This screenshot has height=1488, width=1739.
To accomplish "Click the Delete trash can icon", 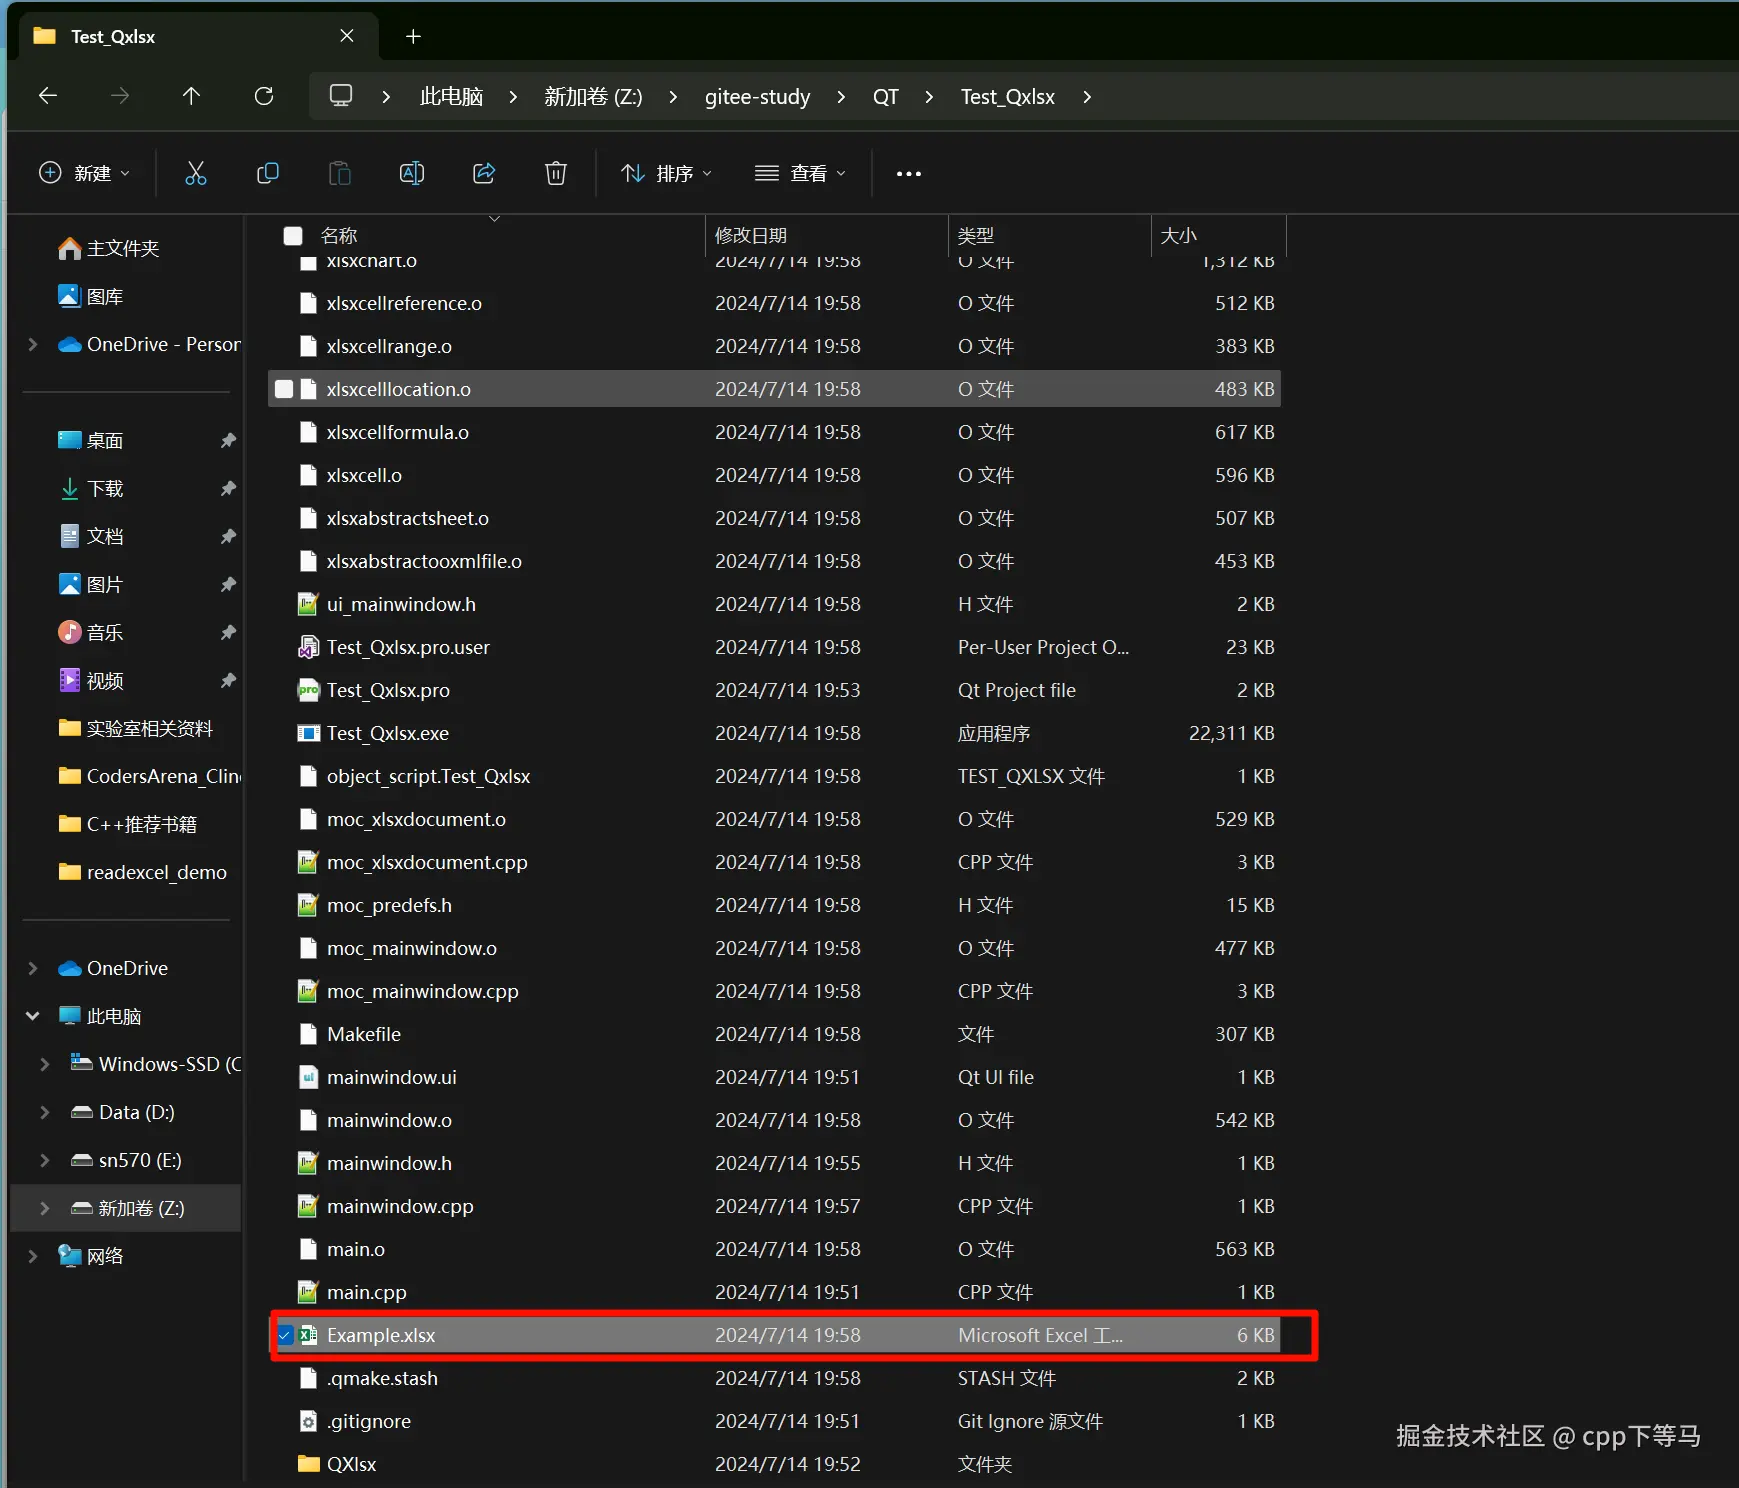I will 556,174.
